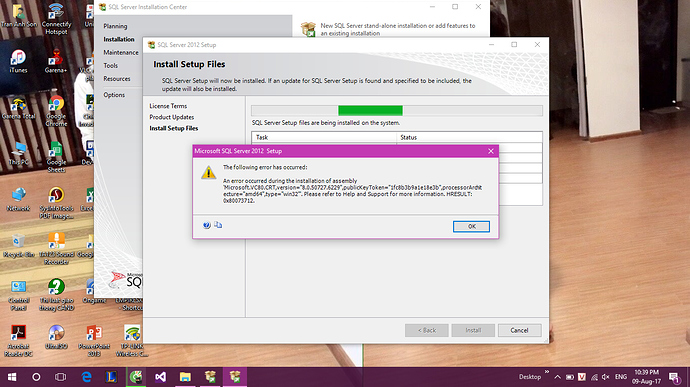
Task: Open the Action Center notification icon
Action: [674, 377]
